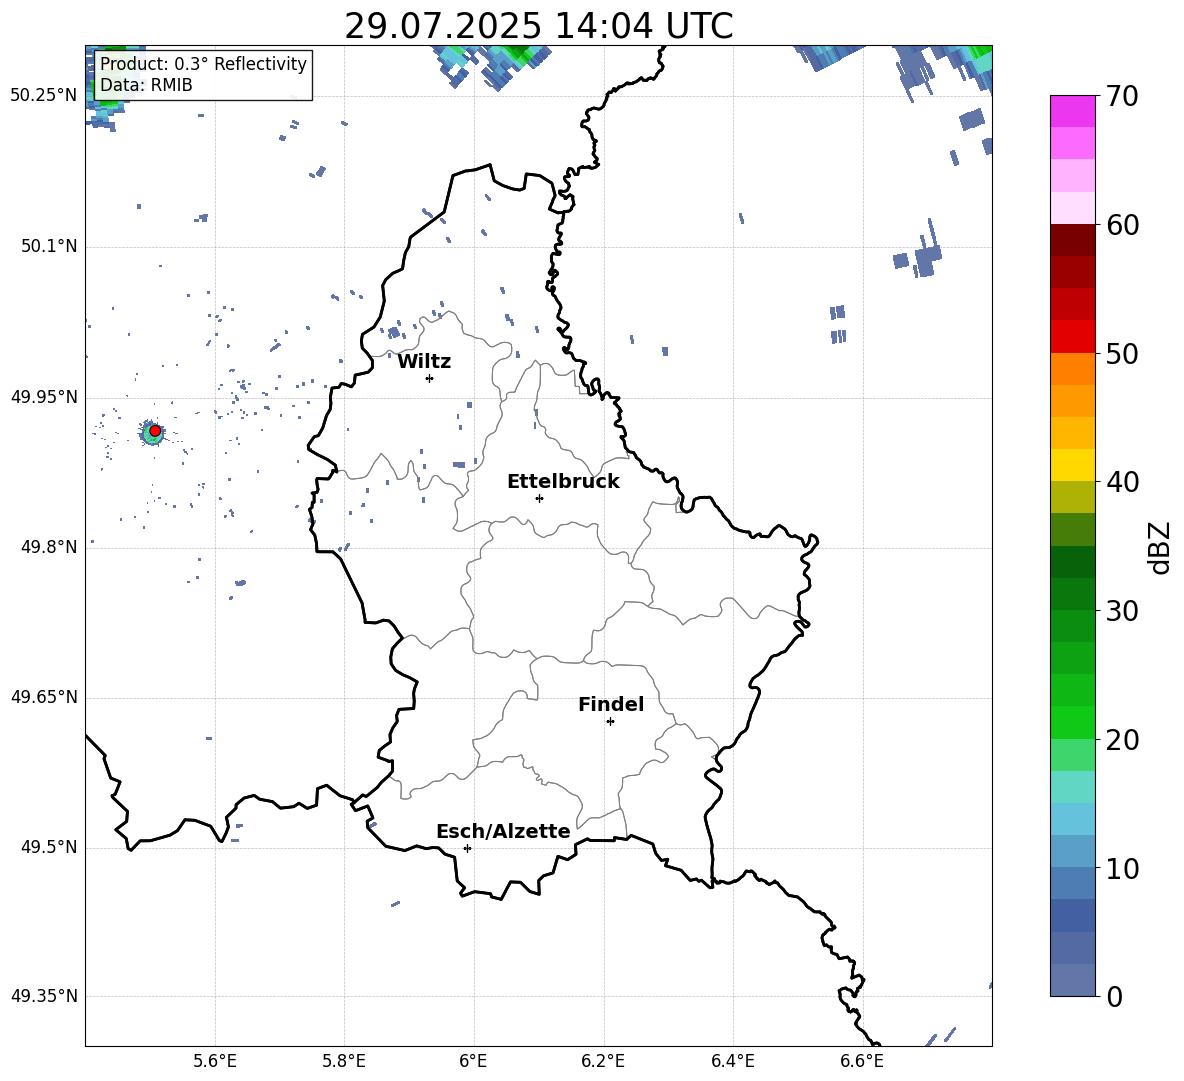Click the 20 value on colorbar

click(1122, 740)
